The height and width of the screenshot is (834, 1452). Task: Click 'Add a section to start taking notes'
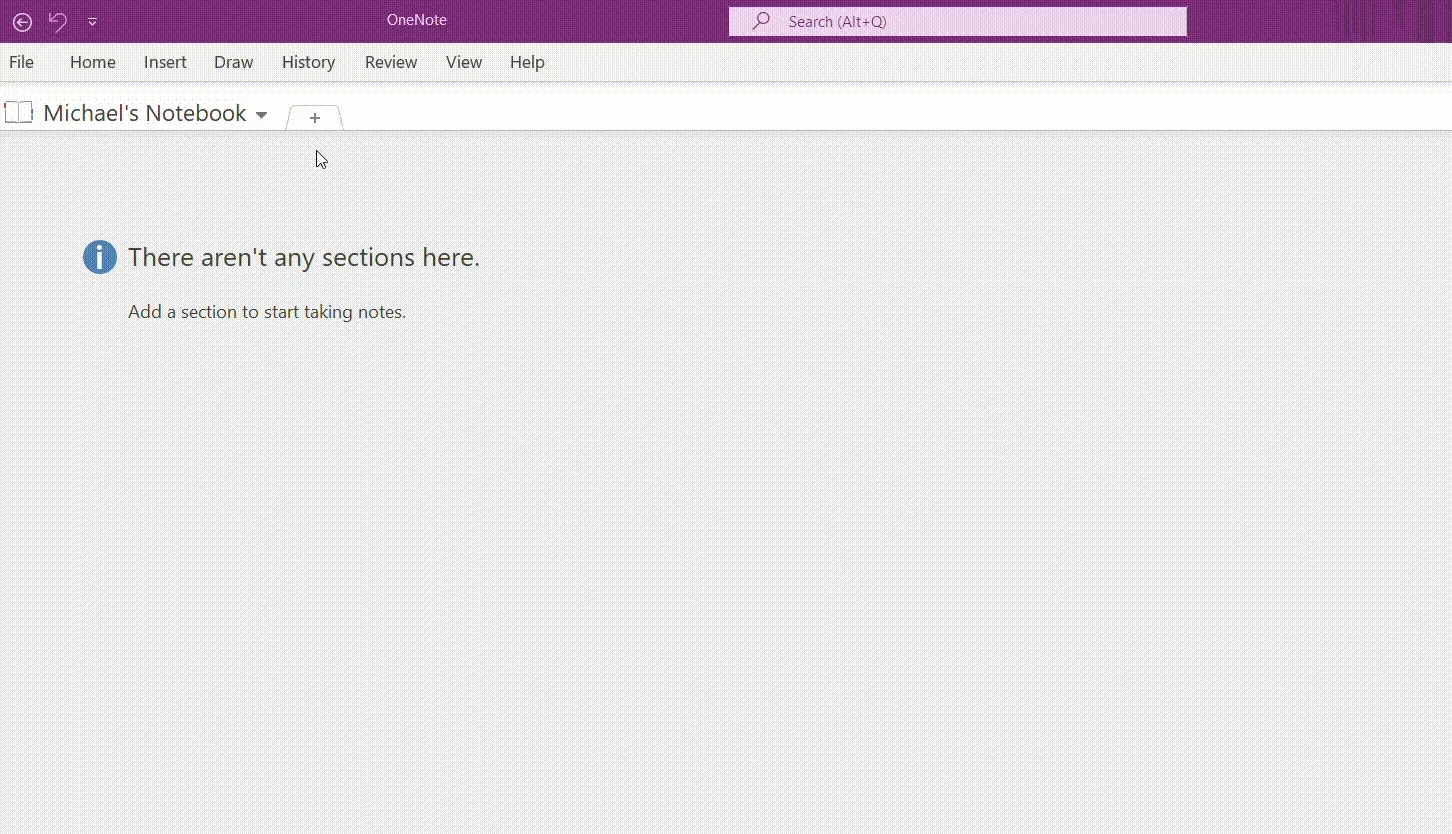pos(266,311)
